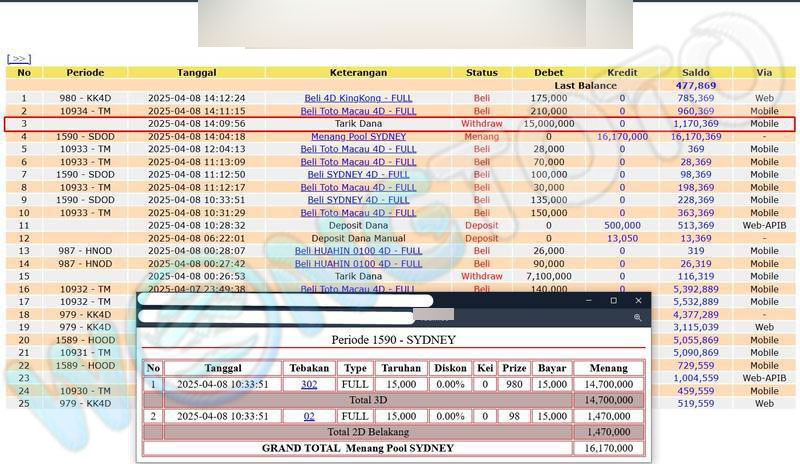Click the zoom magnifier icon in popup address bar

(637, 317)
